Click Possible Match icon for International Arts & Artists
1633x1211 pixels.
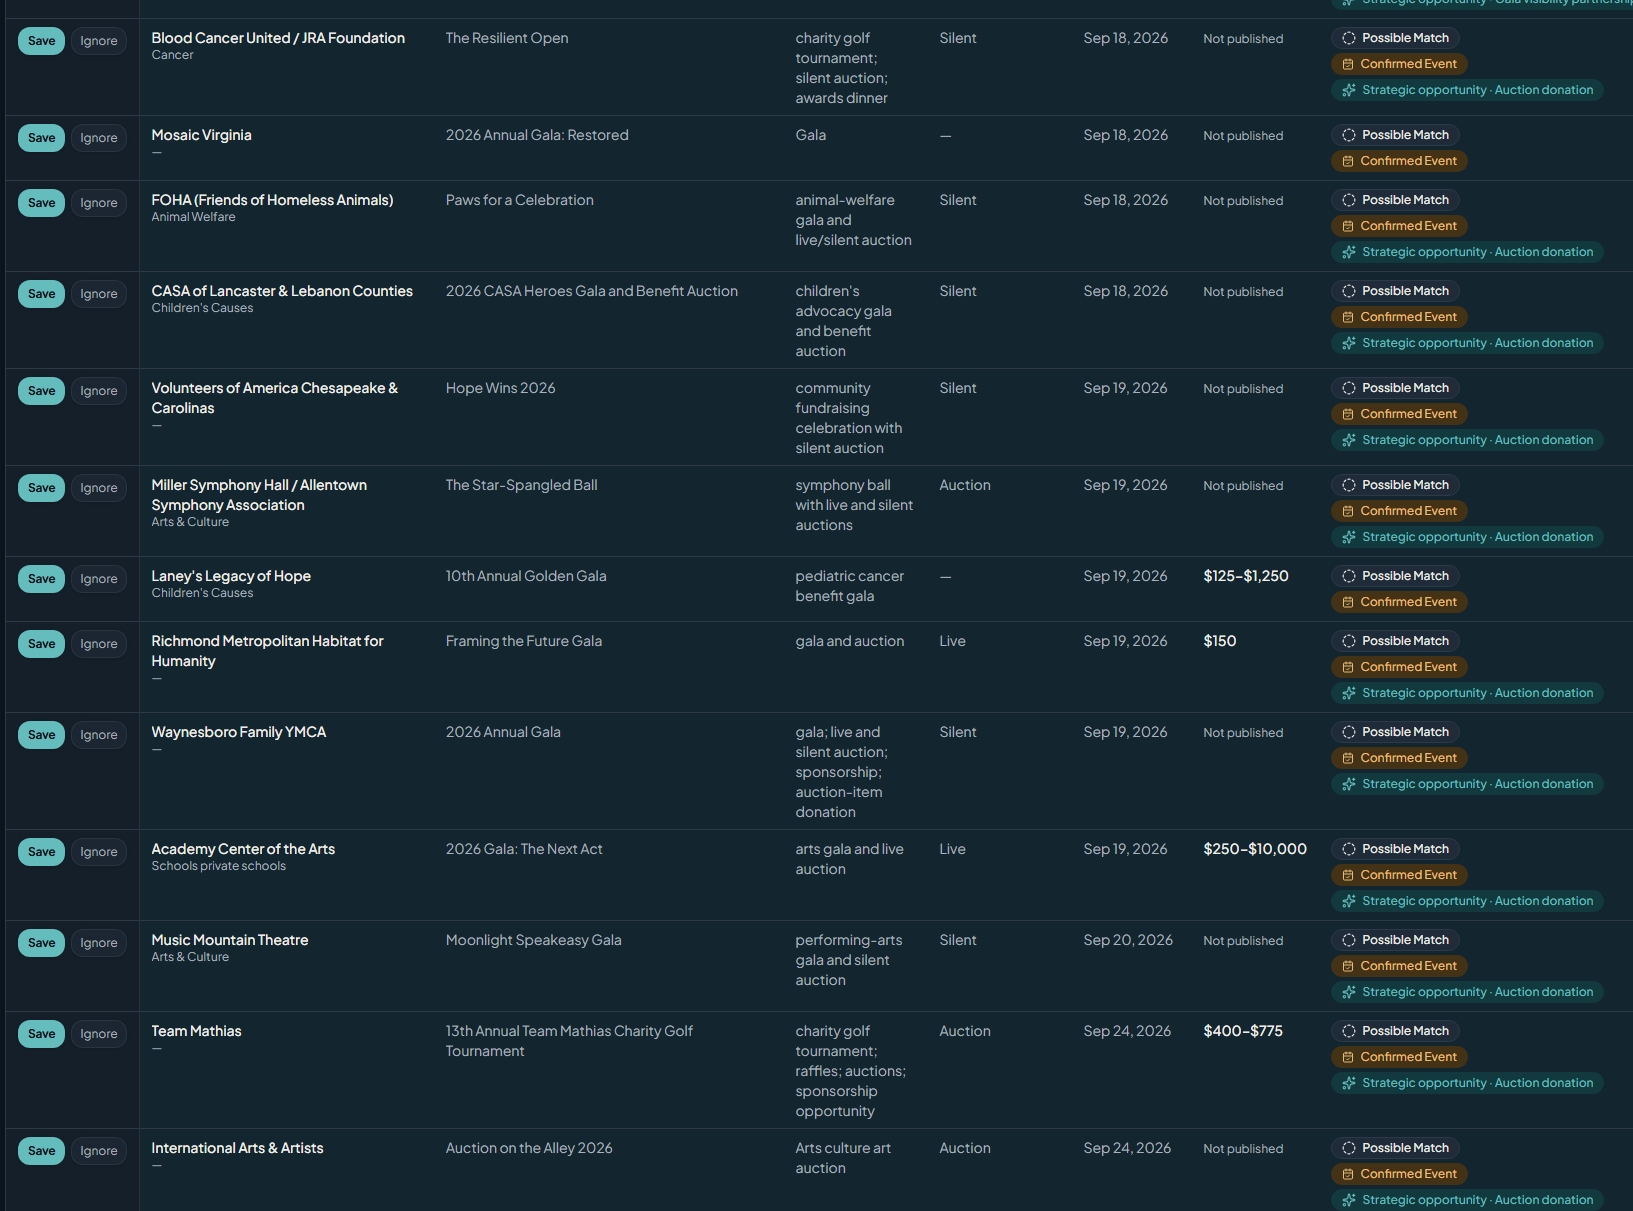click(x=1349, y=1148)
